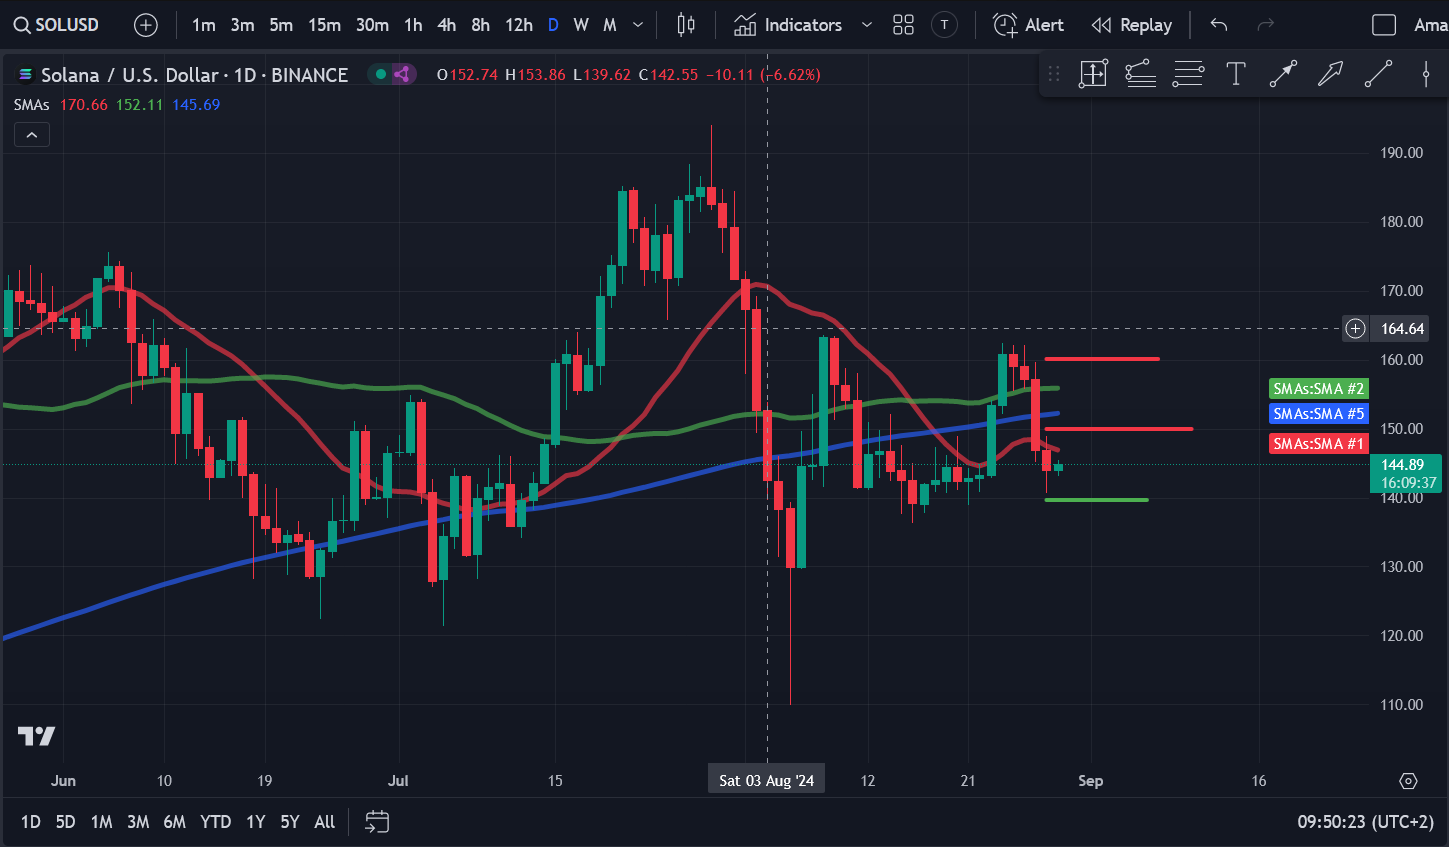The image size is (1449, 847).
Task: Switch to the 4h interval
Action: pyautogui.click(x=447, y=25)
